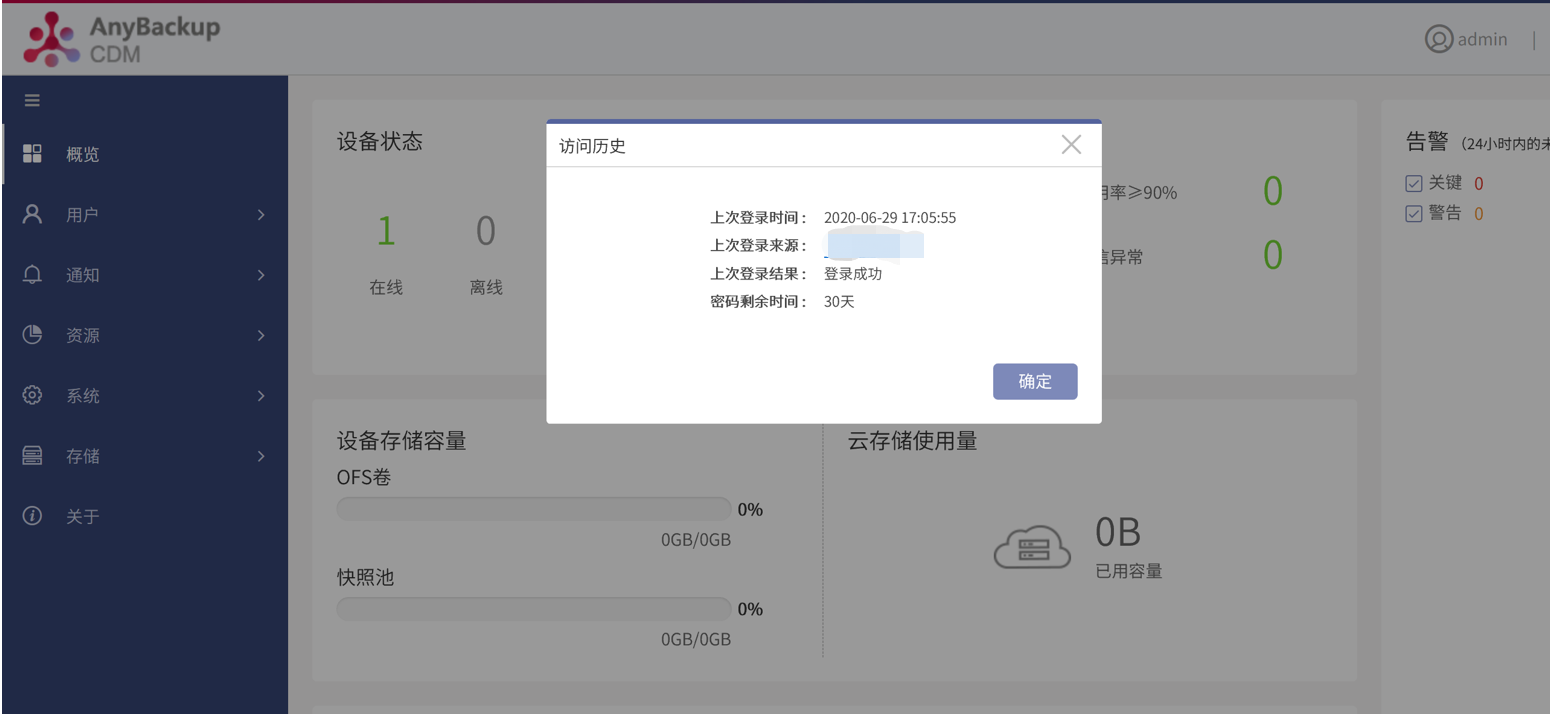The width and height of the screenshot is (1550, 714).
Task: Uncheck the 警告 warning alerts checkbox
Action: click(x=1414, y=212)
